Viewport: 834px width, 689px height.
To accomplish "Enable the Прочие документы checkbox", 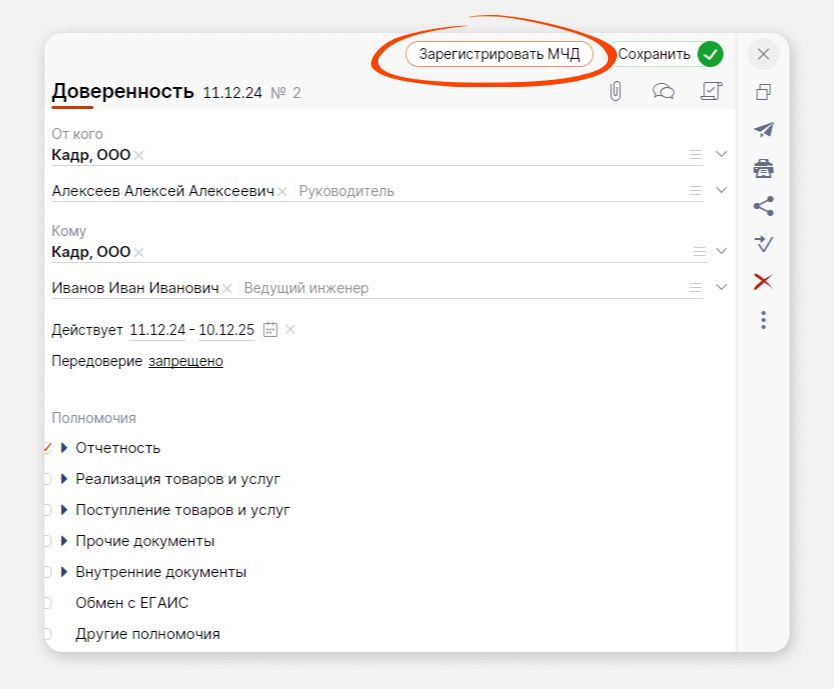I will tap(47, 541).
